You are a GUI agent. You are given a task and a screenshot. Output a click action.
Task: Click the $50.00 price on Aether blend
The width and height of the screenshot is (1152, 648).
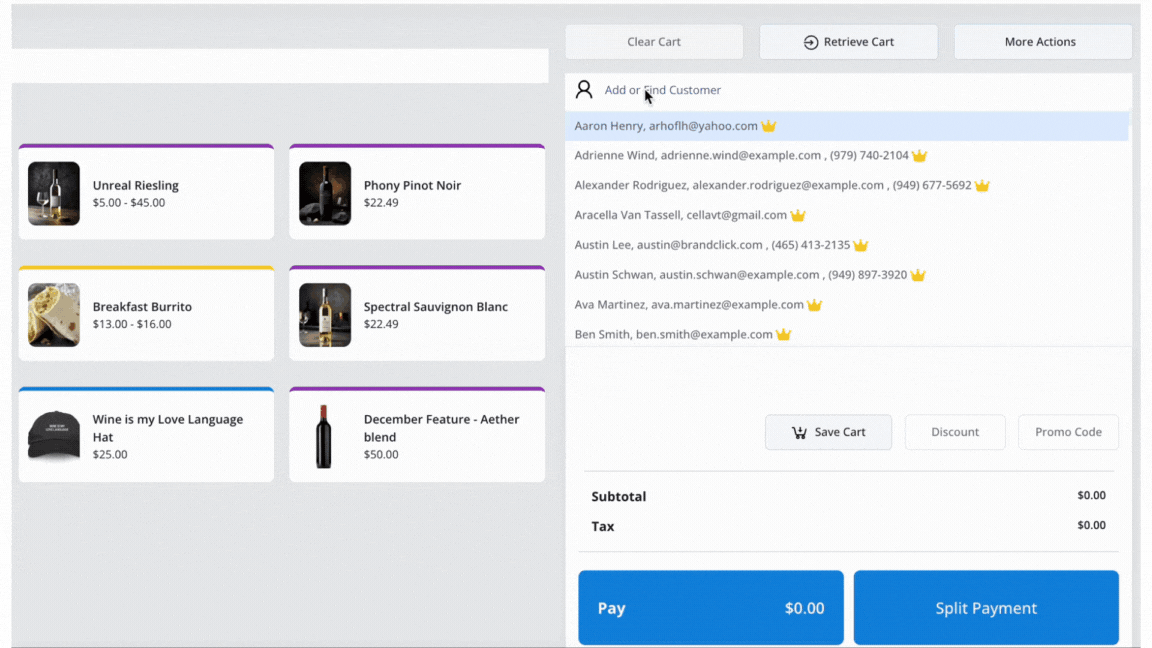point(381,454)
